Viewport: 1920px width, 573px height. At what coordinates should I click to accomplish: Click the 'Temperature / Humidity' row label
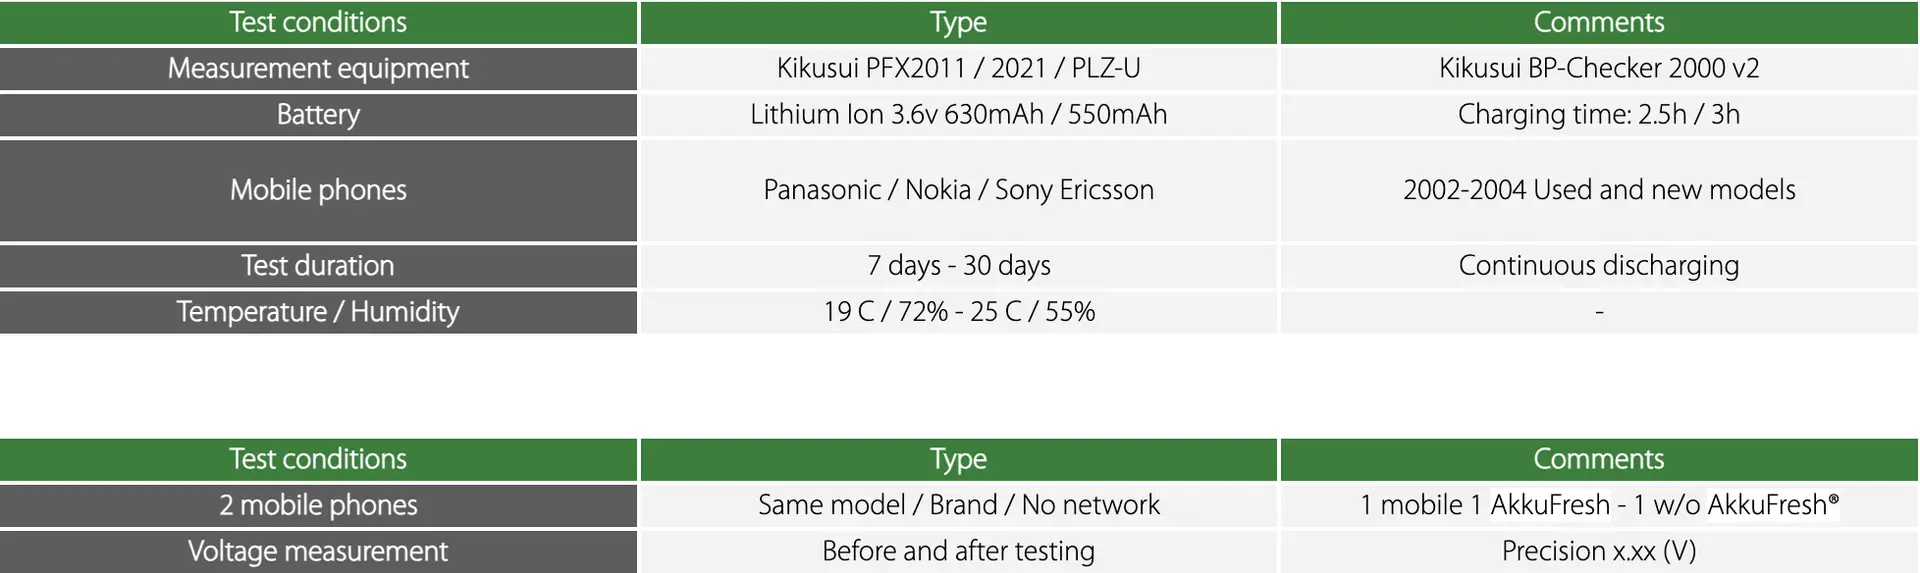tap(318, 312)
